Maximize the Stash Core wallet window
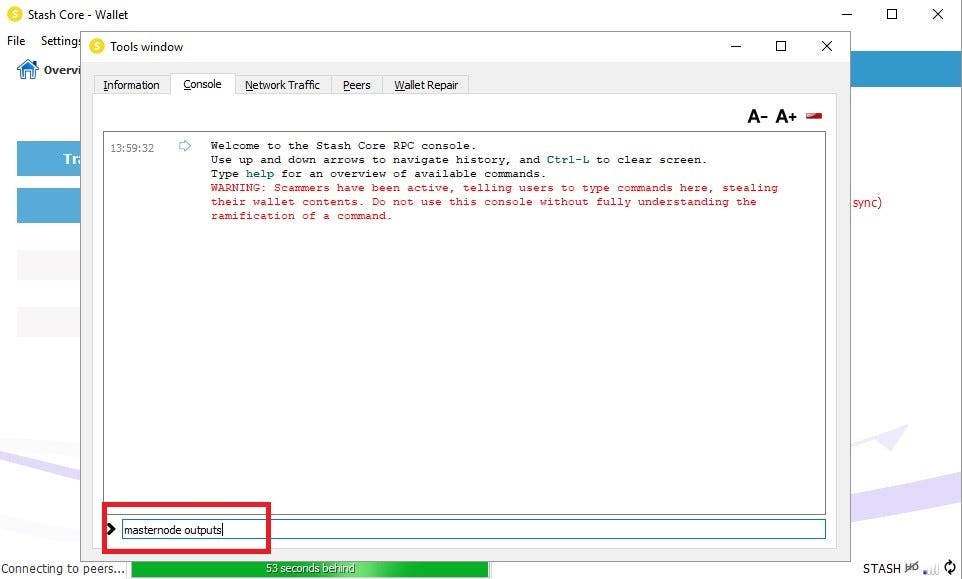 (892, 14)
